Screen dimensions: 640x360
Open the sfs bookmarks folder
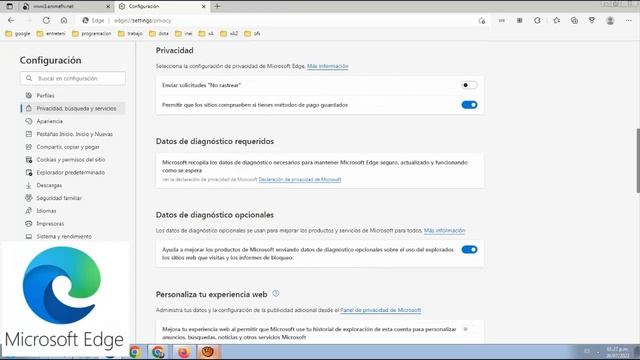pos(252,33)
